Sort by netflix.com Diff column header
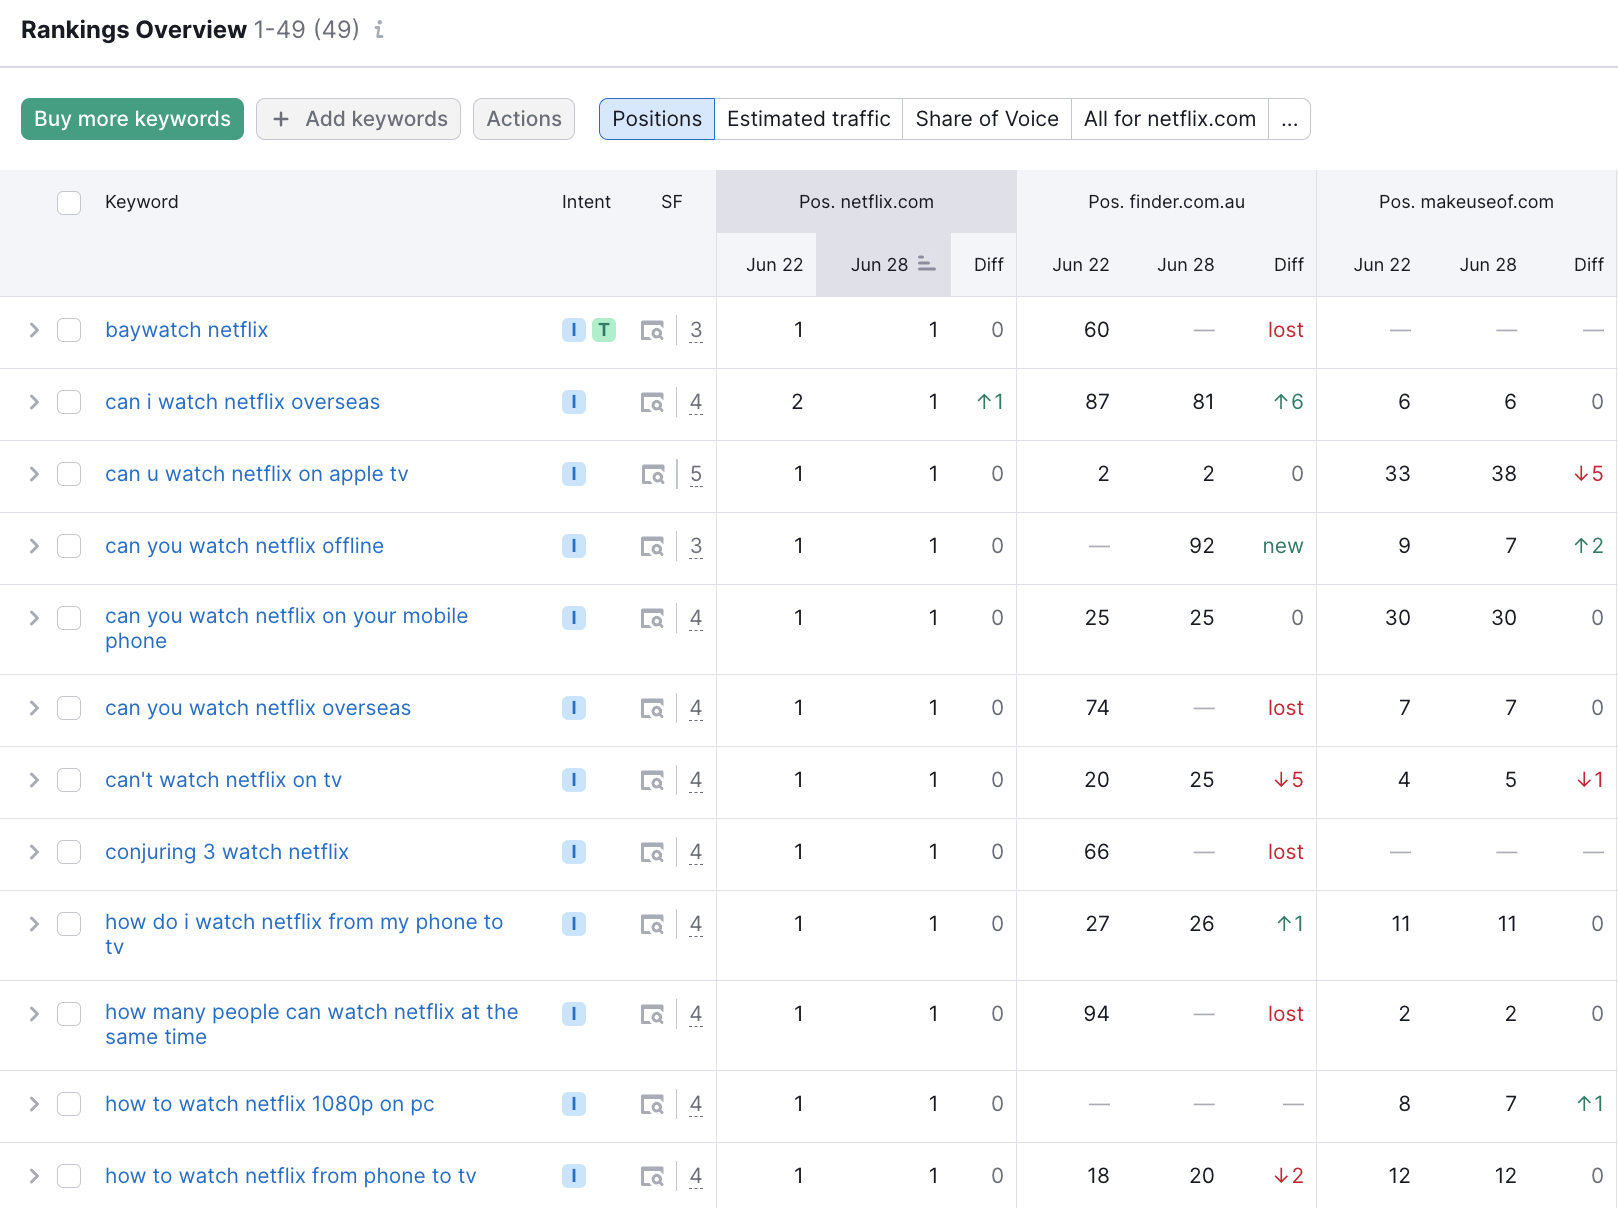The width and height of the screenshot is (1618, 1208). click(x=988, y=265)
